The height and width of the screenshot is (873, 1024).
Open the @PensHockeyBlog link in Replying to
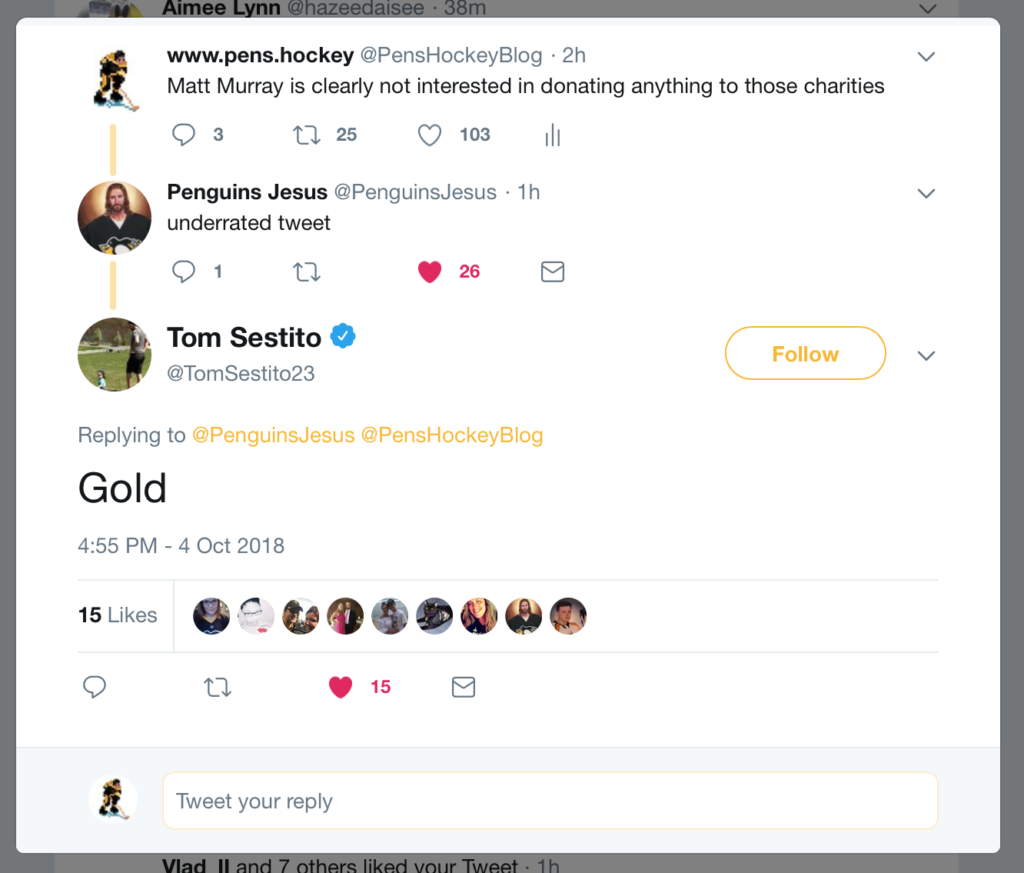[451, 435]
